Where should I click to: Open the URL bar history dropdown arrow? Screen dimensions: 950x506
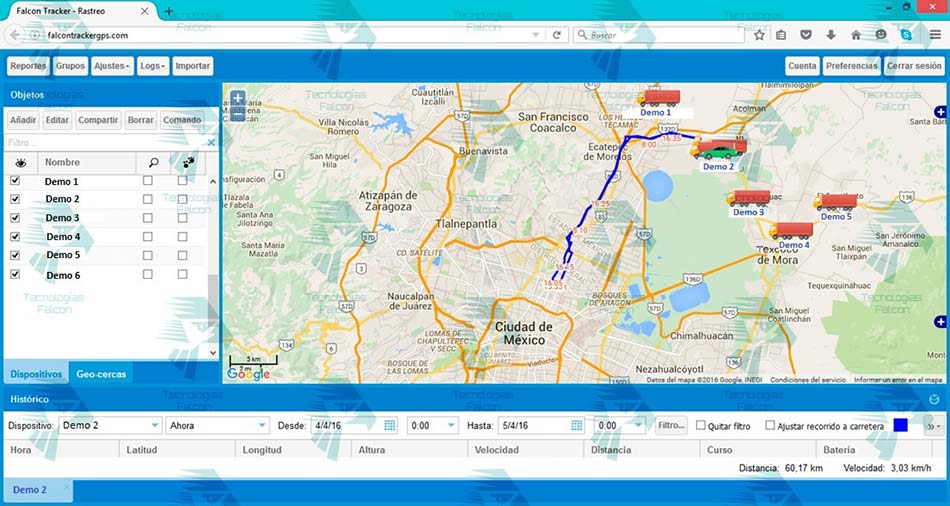coord(536,35)
